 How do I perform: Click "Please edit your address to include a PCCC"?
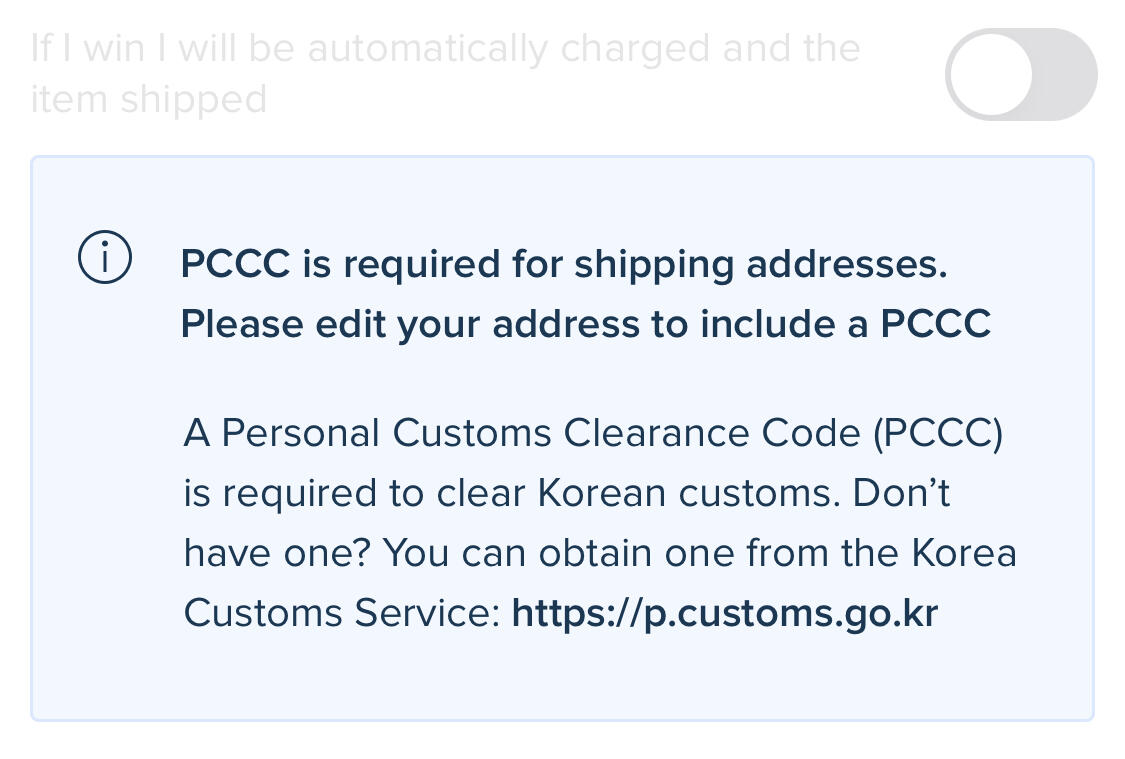(x=585, y=324)
